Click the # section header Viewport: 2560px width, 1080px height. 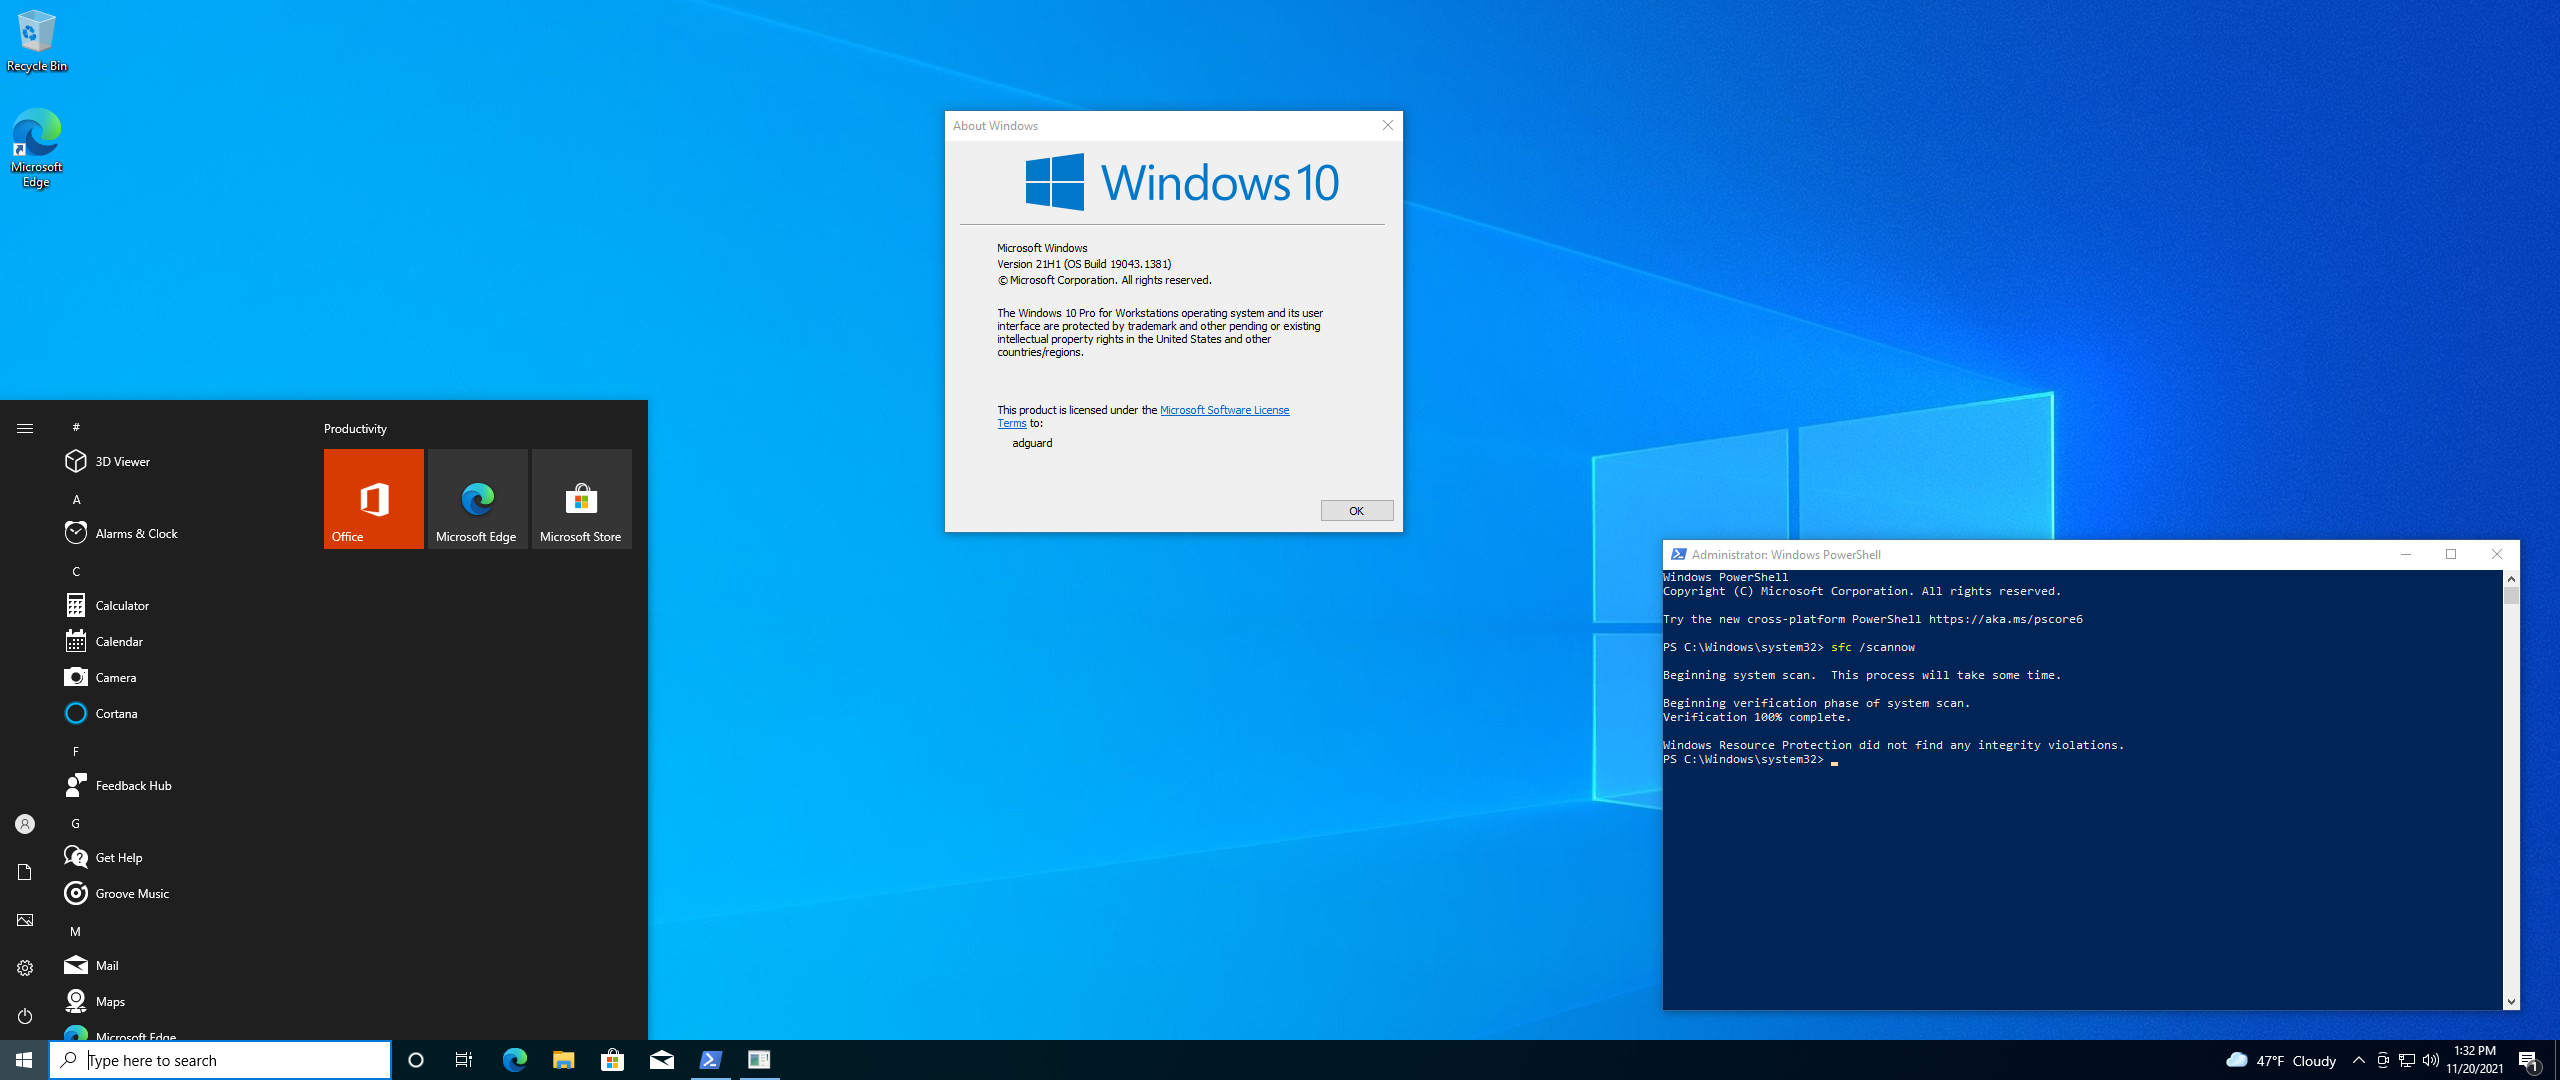click(x=76, y=427)
